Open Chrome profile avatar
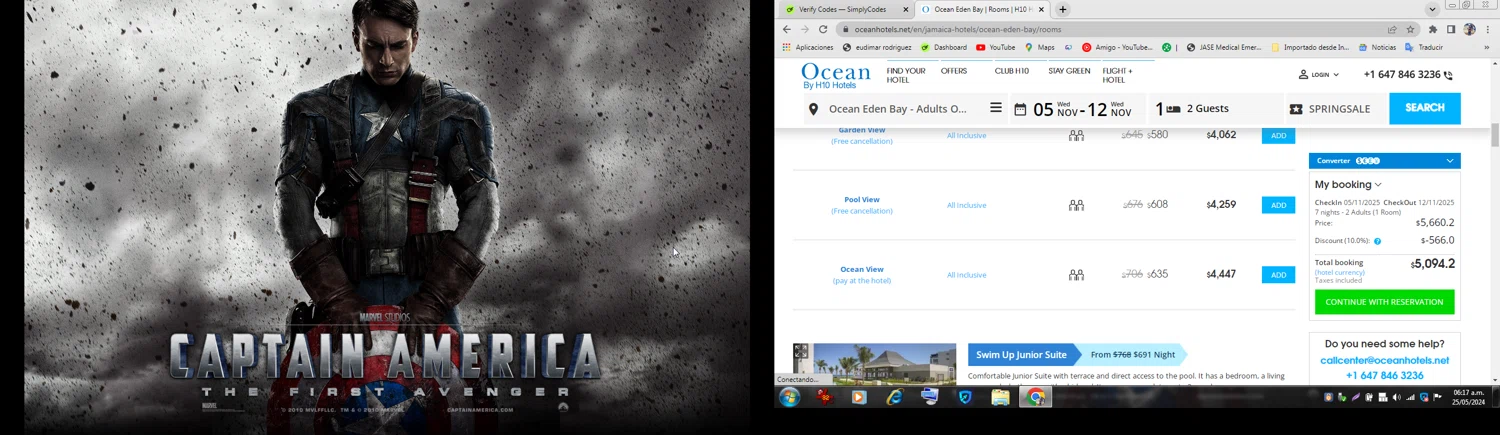 [1469, 29]
